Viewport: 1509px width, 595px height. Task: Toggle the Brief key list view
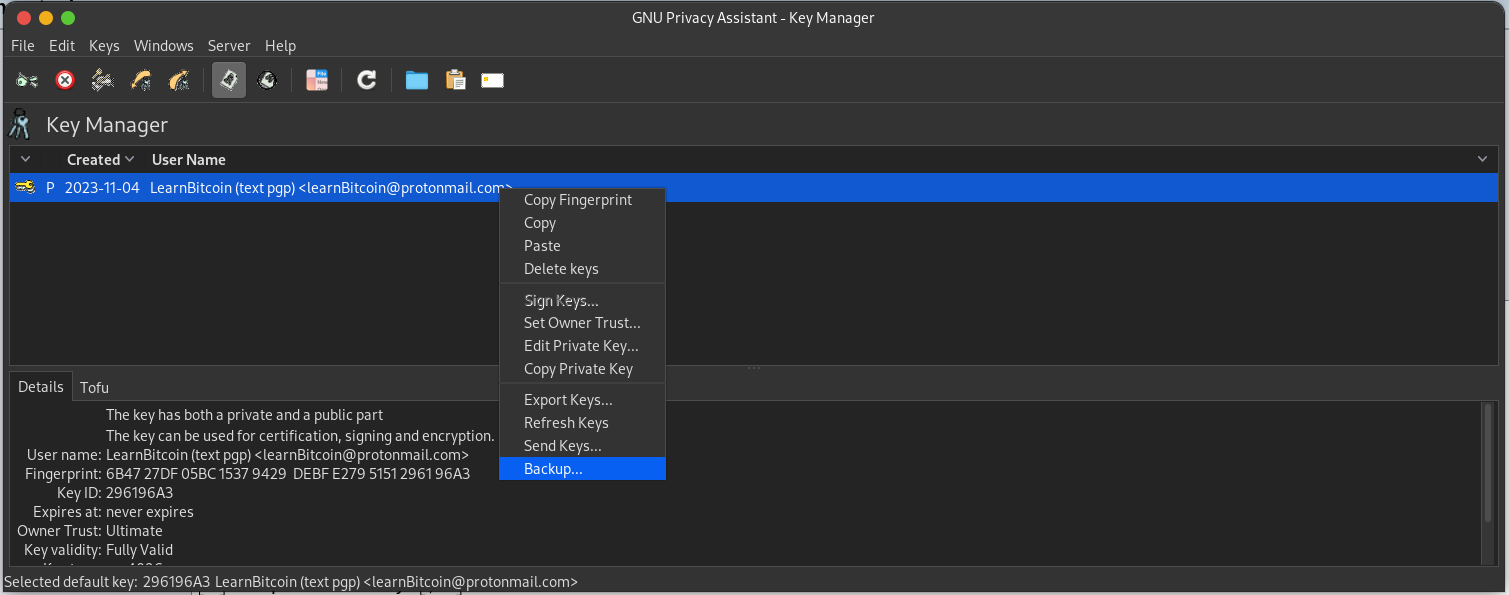coord(229,80)
